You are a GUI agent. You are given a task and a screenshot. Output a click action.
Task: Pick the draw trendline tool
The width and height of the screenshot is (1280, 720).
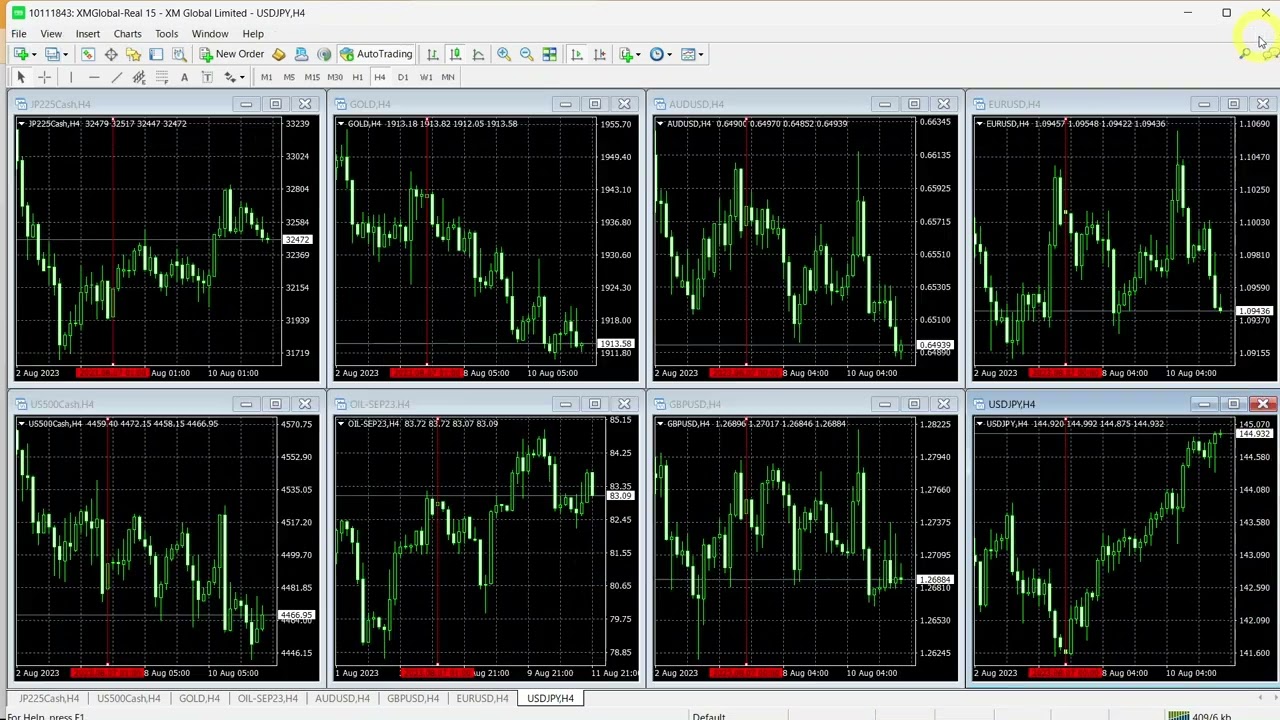[x=116, y=77]
